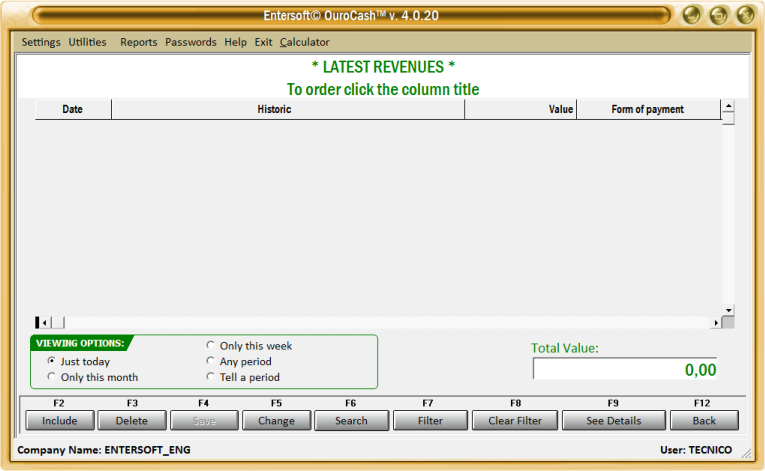Click the F12 shortcut label above Back

(x=702, y=403)
